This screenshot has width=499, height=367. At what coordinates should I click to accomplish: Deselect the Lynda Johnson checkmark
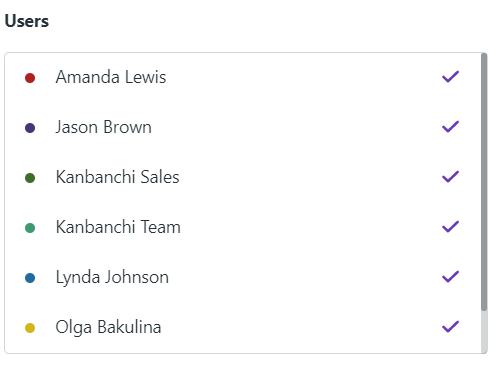pyautogui.click(x=450, y=277)
